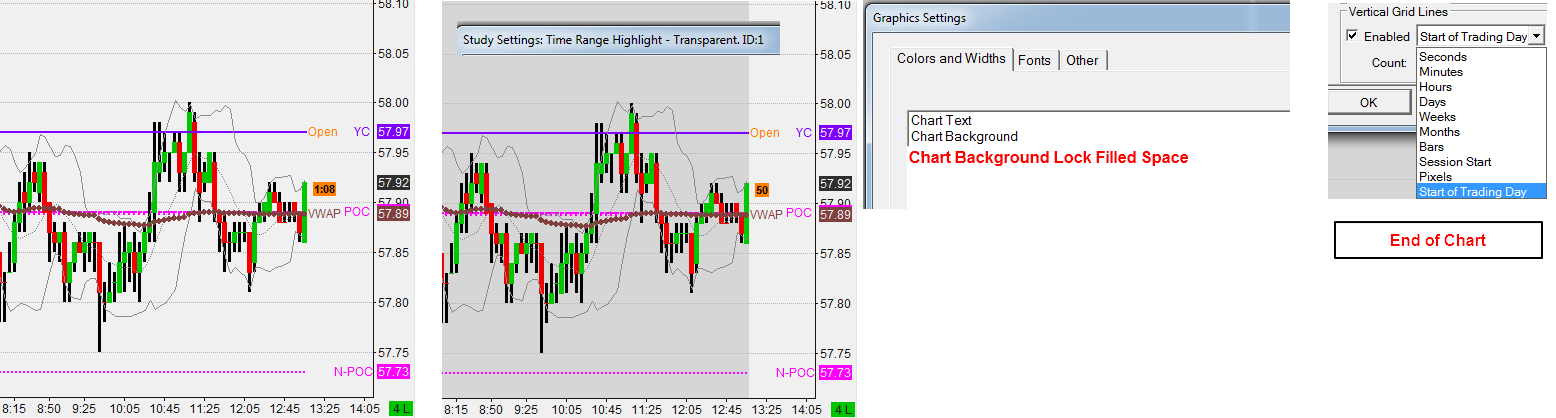Click the black 57.92 price box on white chart
The image size is (1556, 418).
coord(393,183)
